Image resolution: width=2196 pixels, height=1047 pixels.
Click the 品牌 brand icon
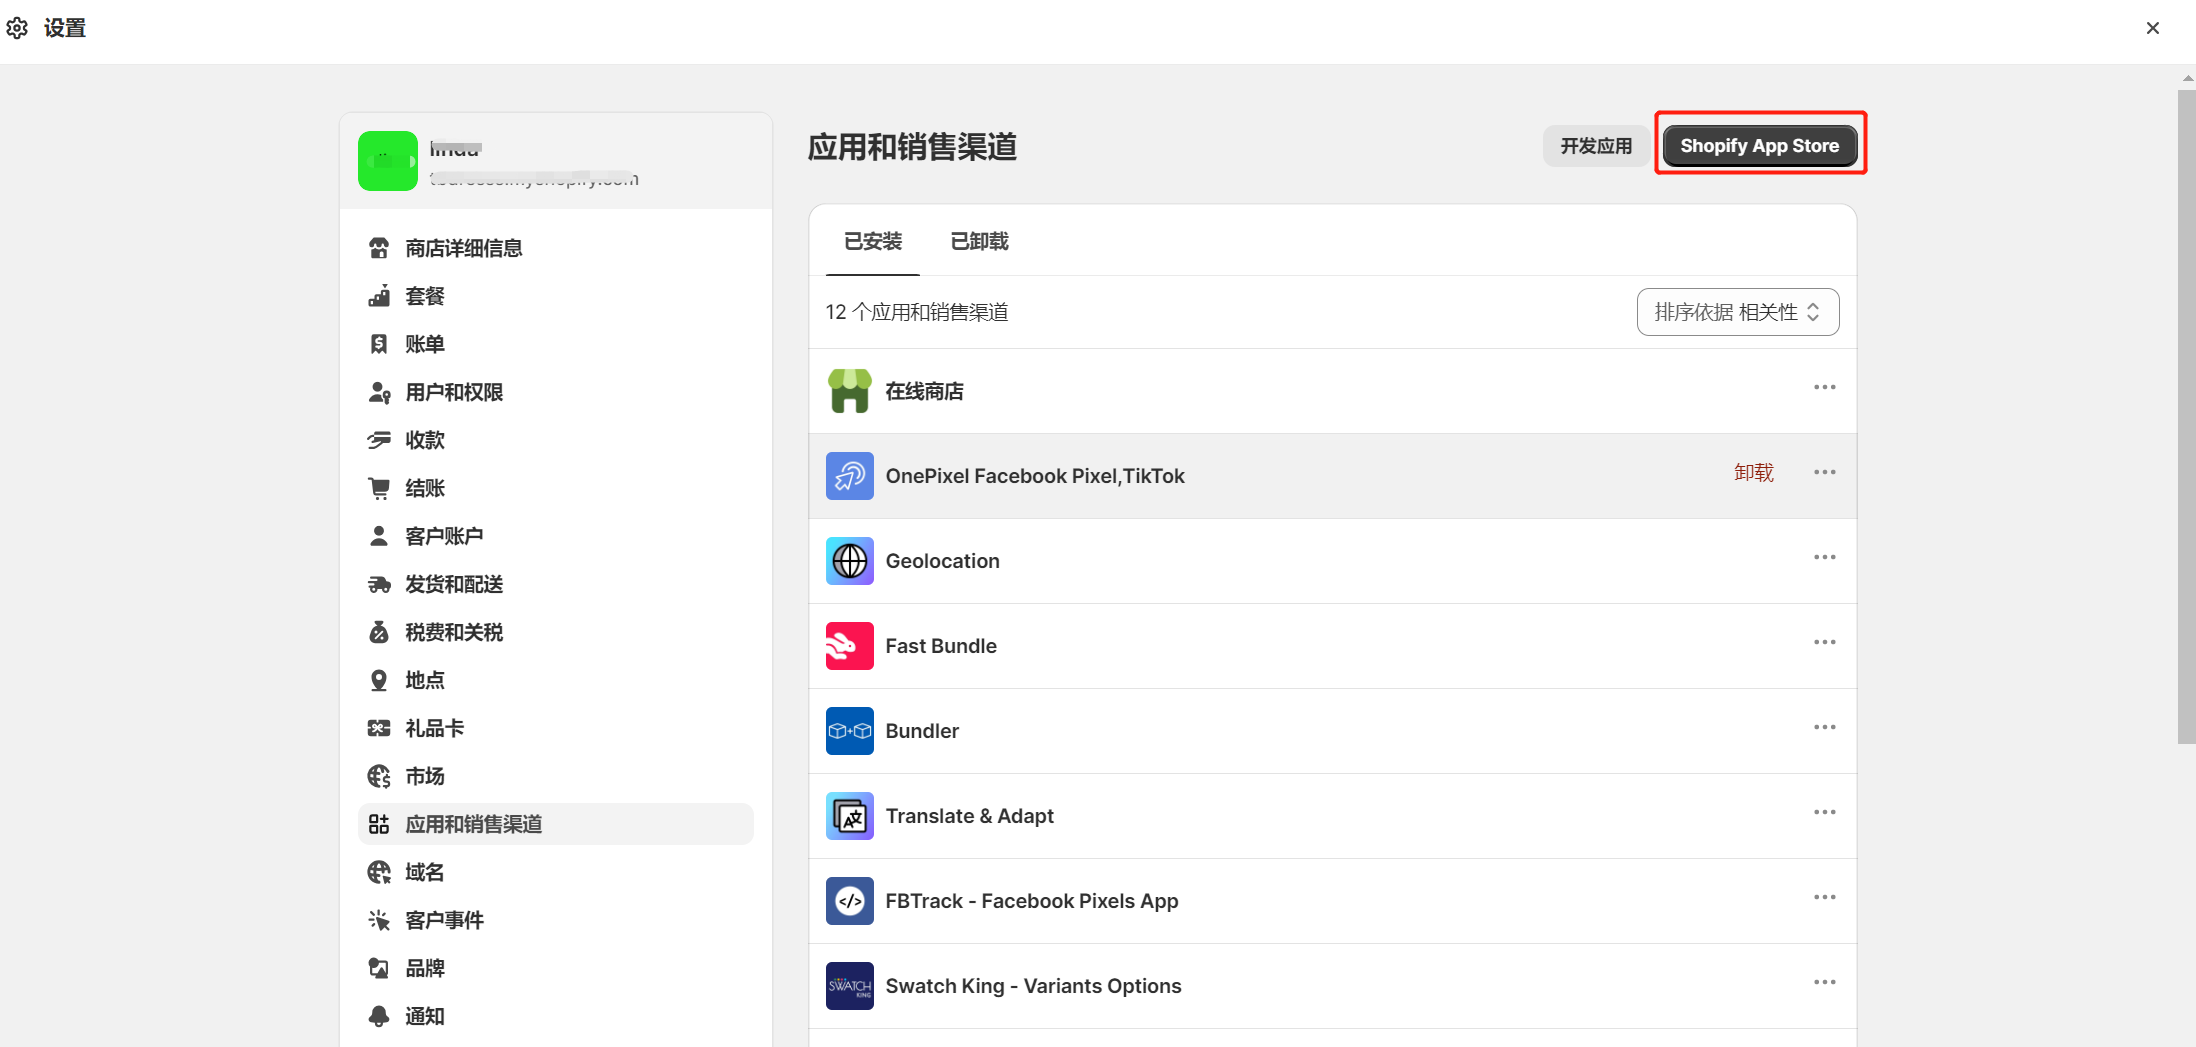pos(379,968)
